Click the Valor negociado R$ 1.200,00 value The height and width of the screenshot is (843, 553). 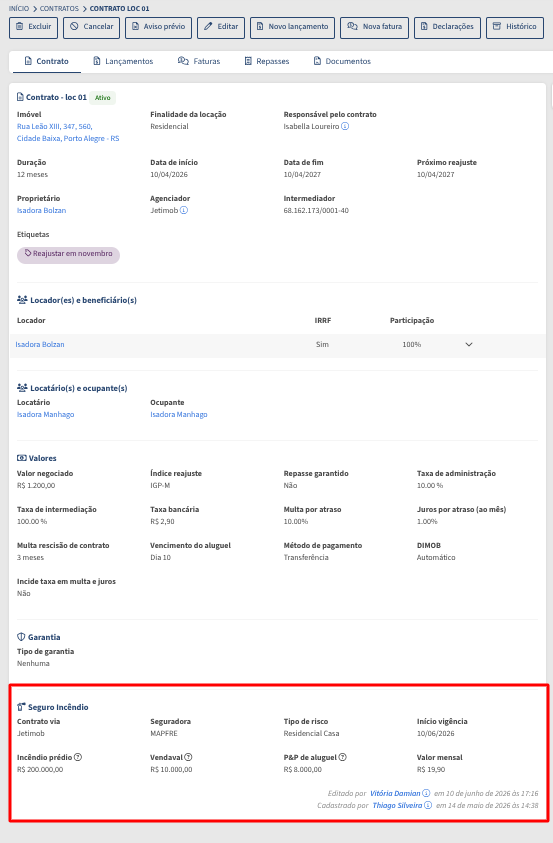[x=36, y=485]
